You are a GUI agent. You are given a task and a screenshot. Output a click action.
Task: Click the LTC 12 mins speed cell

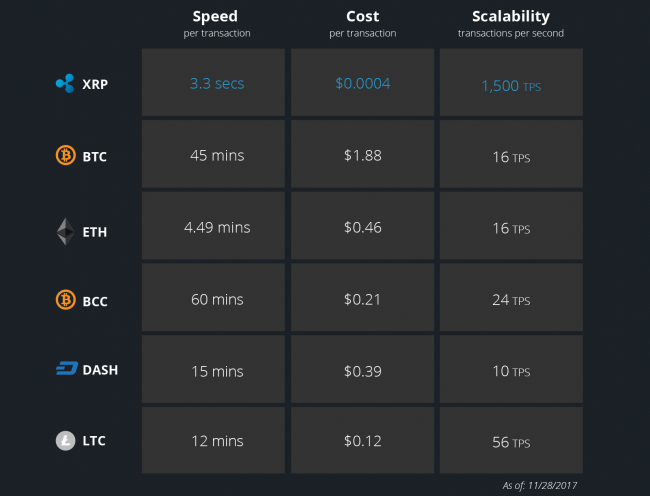point(213,440)
